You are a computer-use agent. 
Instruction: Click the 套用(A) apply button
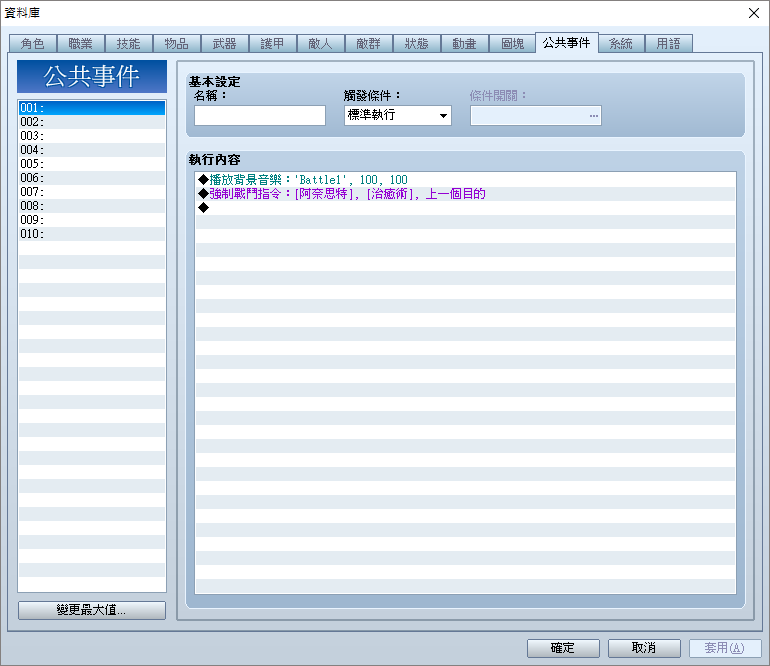(725, 648)
